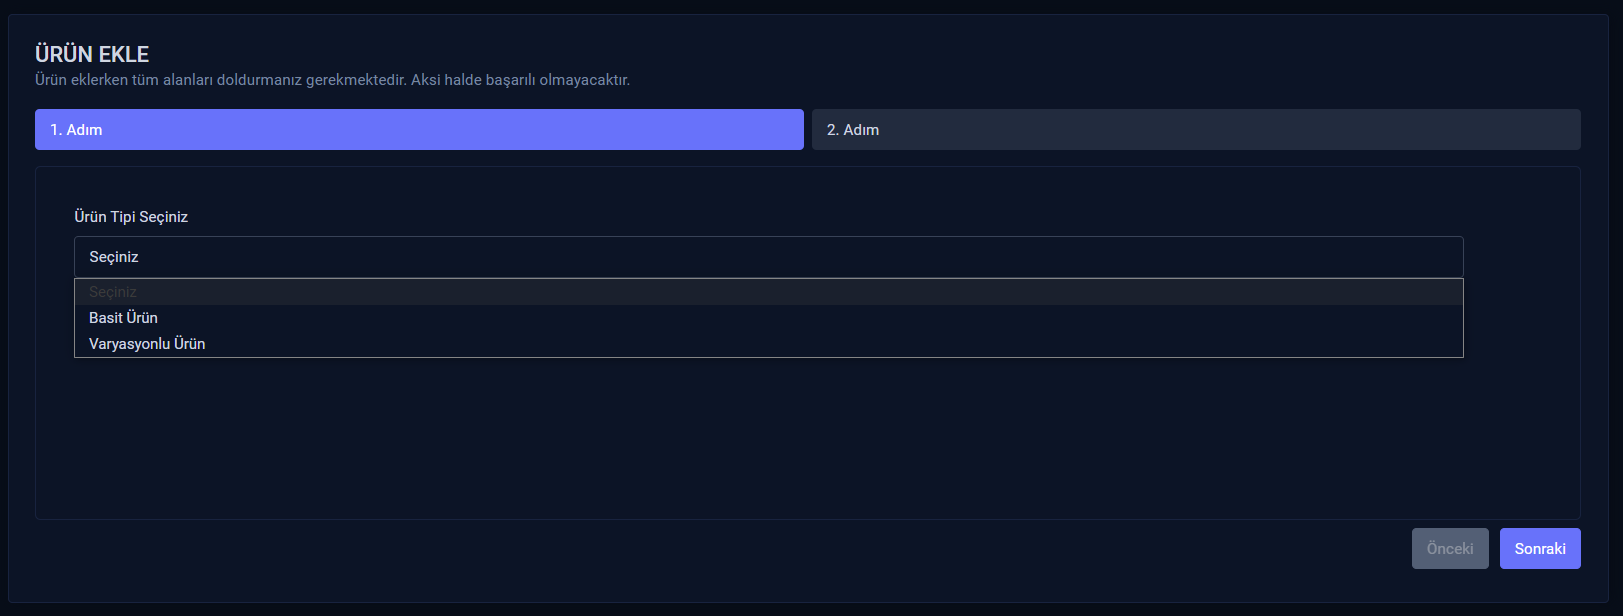Pick the product-with-variations type option
This screenshot has height=616, width=1623.
(147, 344)
